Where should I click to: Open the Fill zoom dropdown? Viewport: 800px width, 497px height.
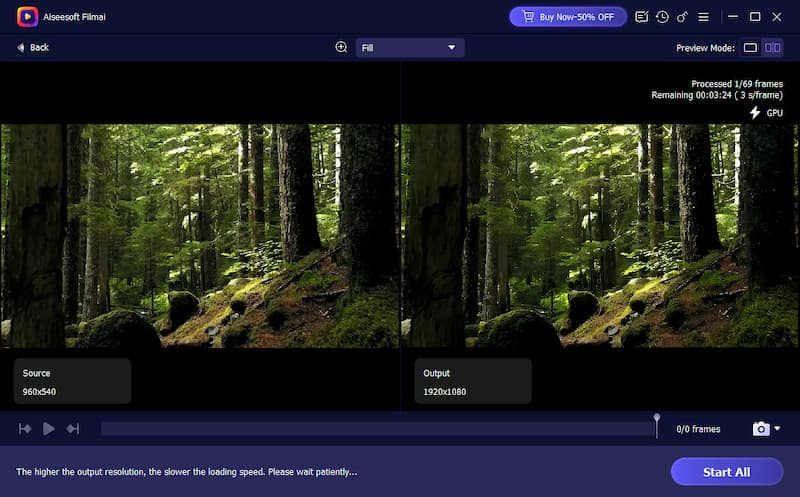(410, 48)
